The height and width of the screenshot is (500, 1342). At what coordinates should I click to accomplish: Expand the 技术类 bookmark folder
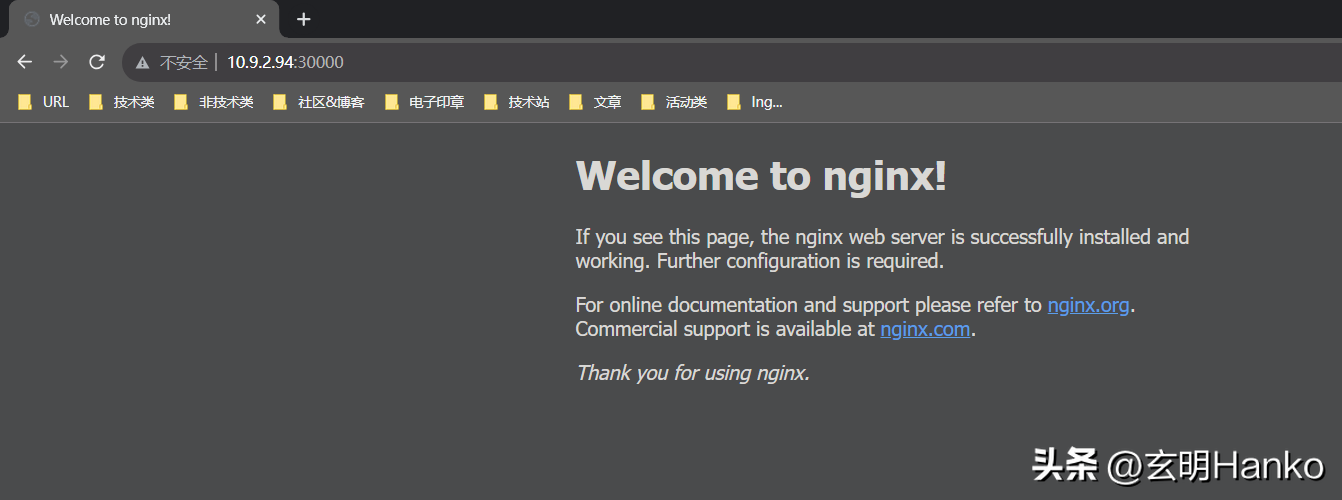122,102
